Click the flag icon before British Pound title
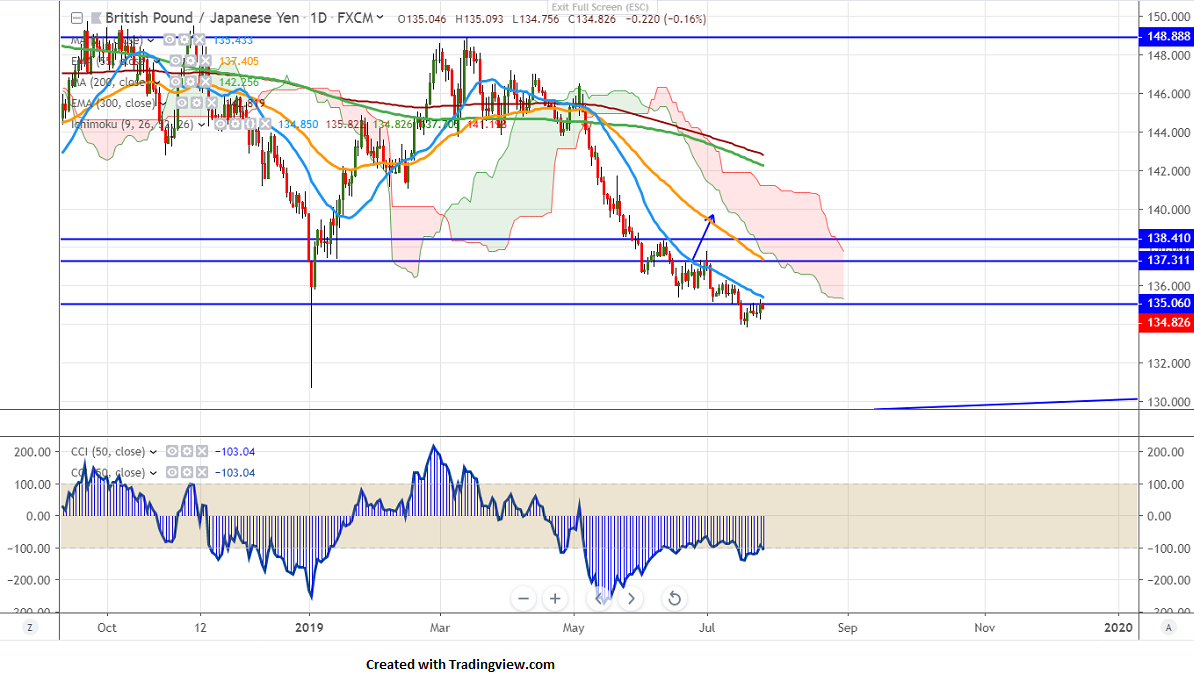 96,18
